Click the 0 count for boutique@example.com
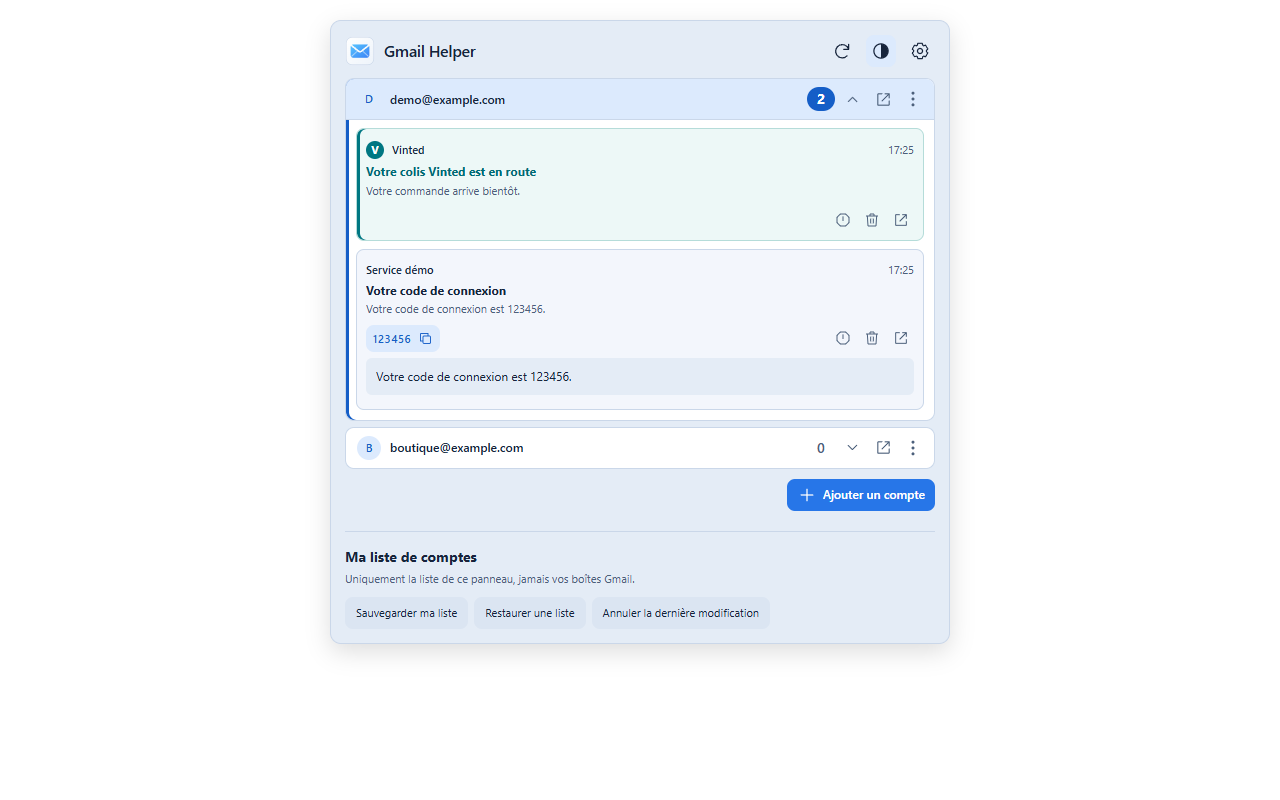Viewport: 1280px width, 800px height. (821, 448)
